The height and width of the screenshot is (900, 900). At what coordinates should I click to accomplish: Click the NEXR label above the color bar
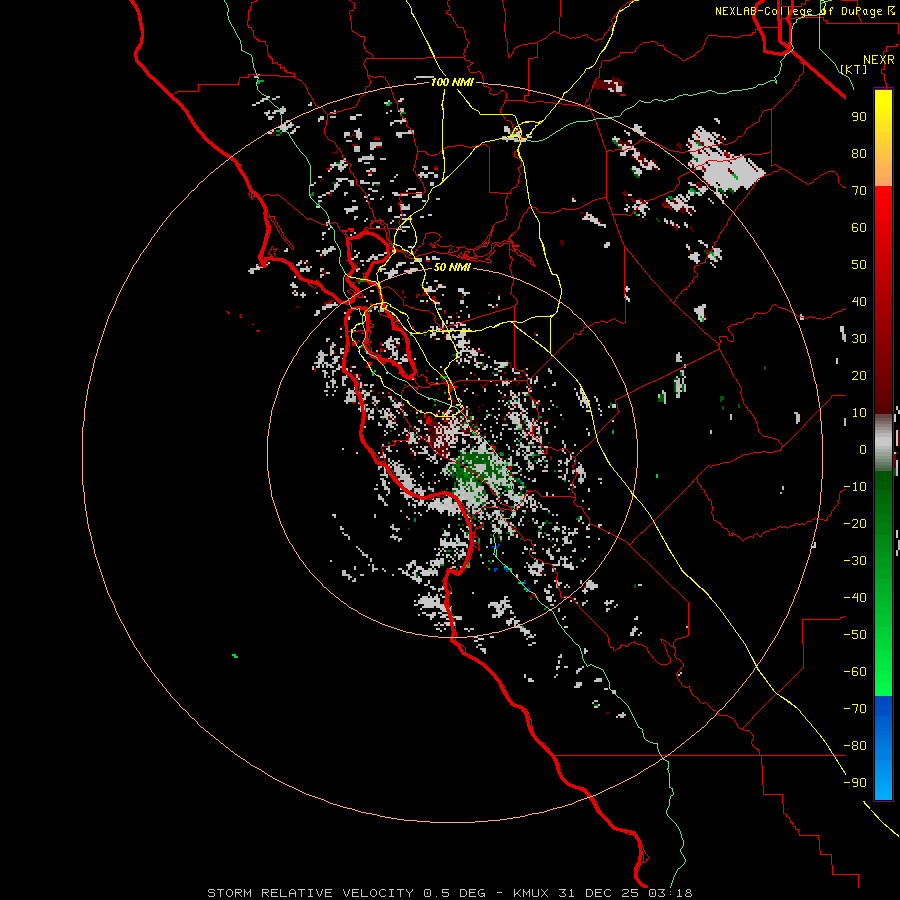[x=879, y=60]
